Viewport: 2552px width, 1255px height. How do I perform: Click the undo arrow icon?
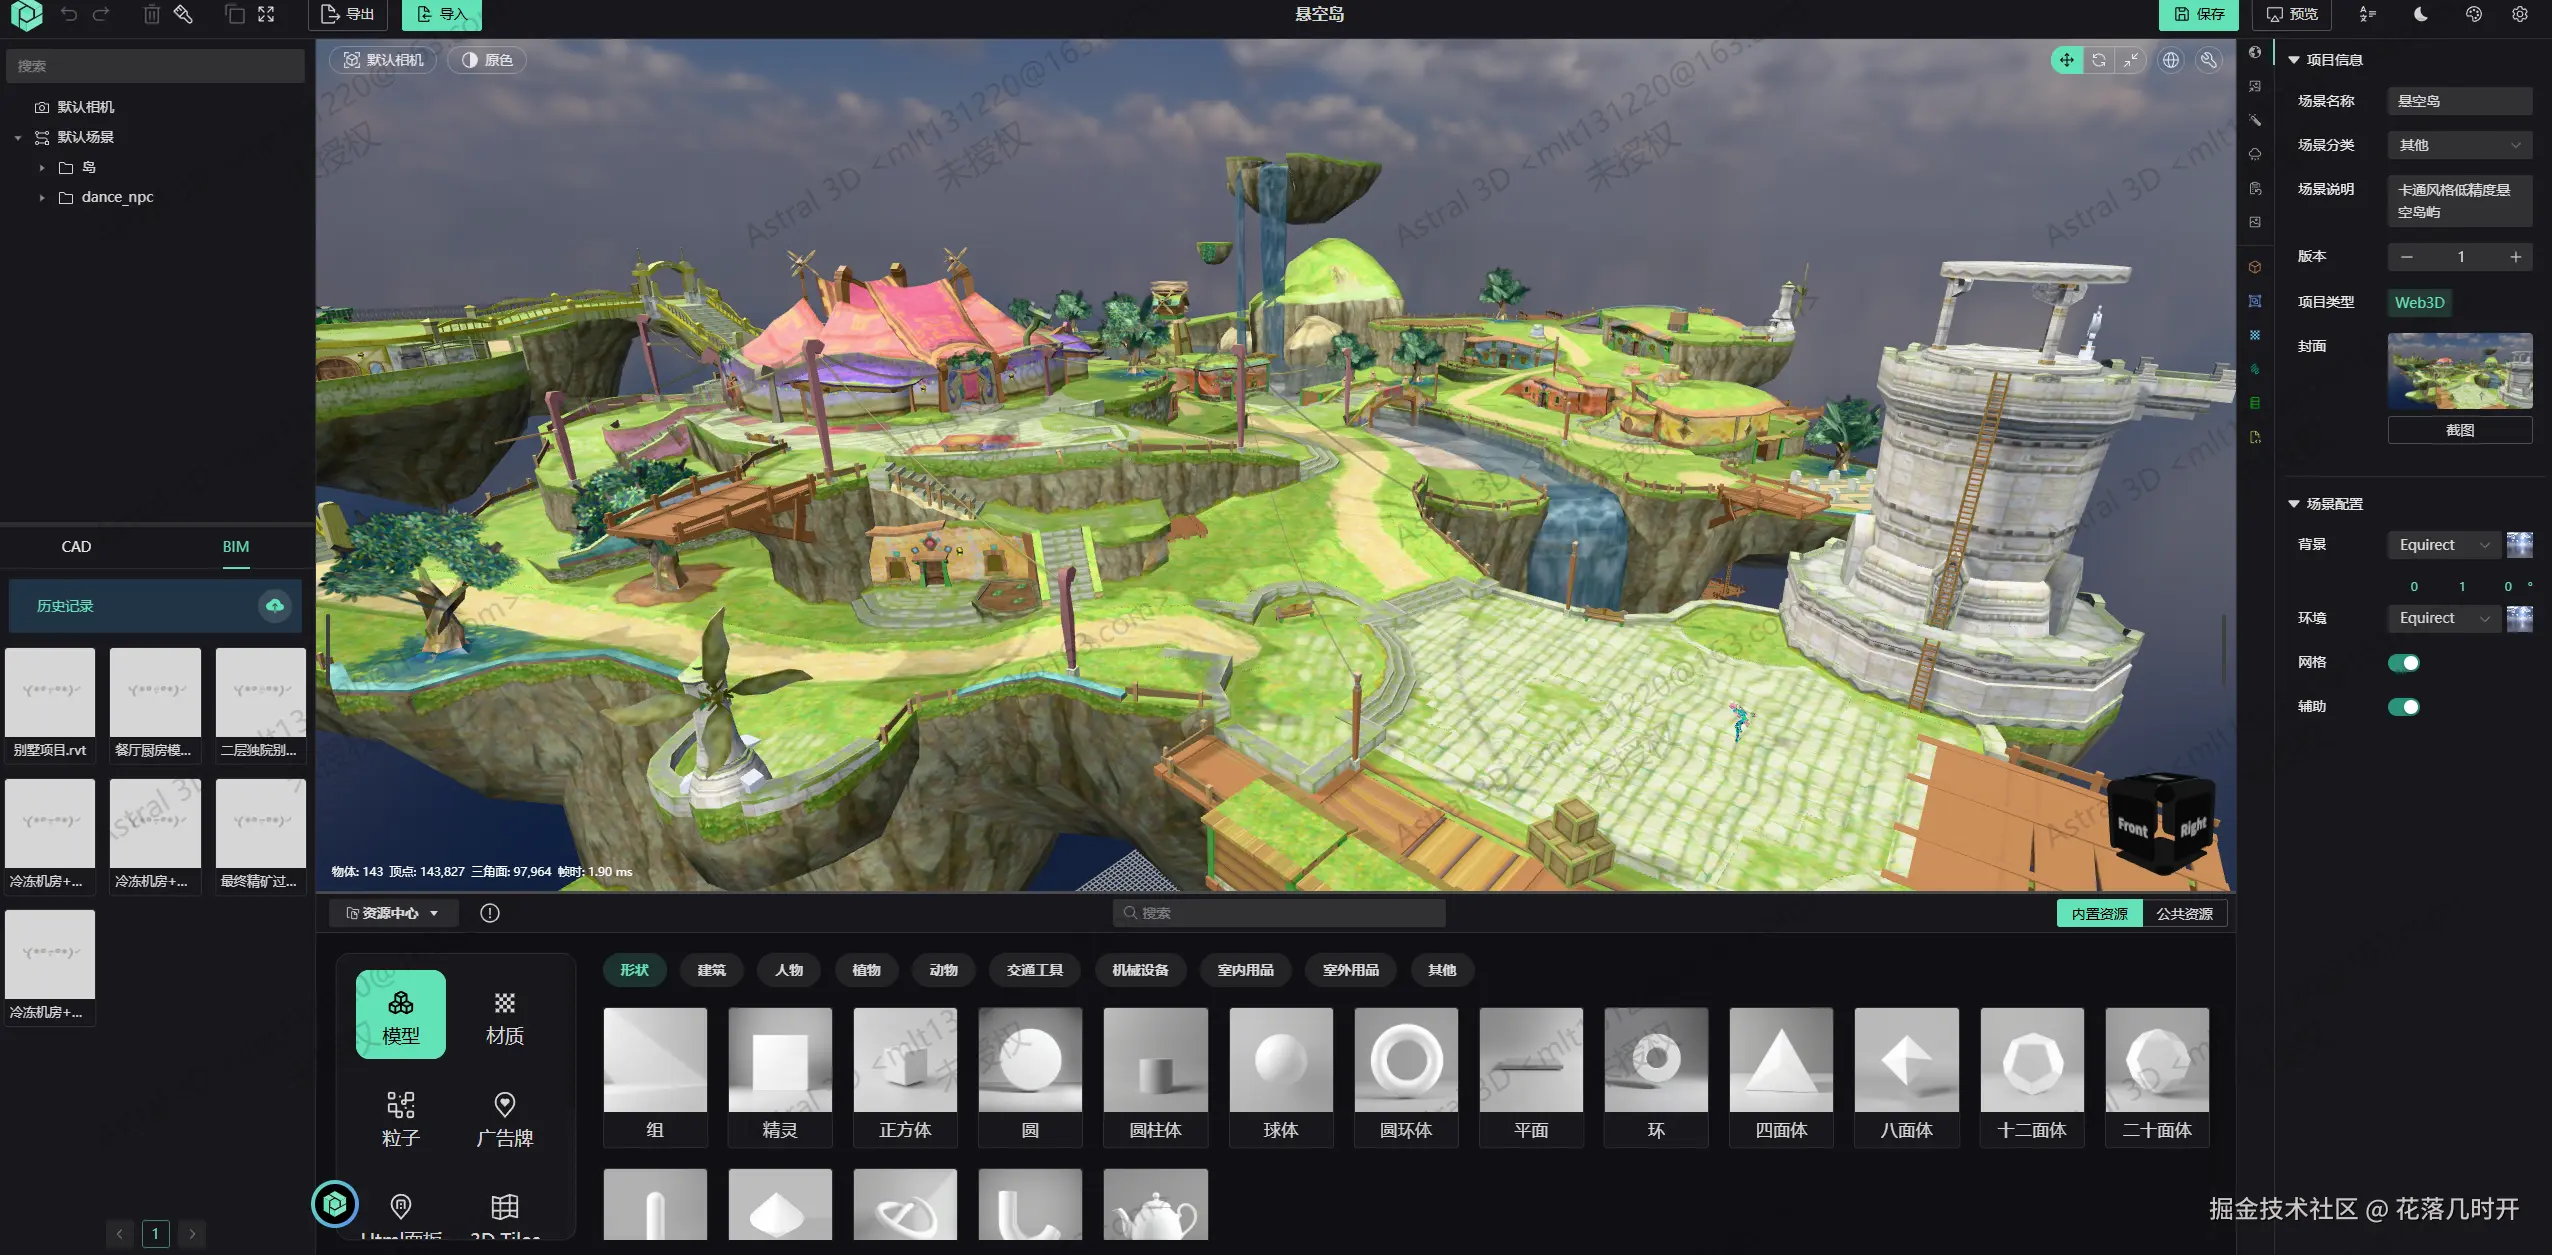(x=68, y=14)
